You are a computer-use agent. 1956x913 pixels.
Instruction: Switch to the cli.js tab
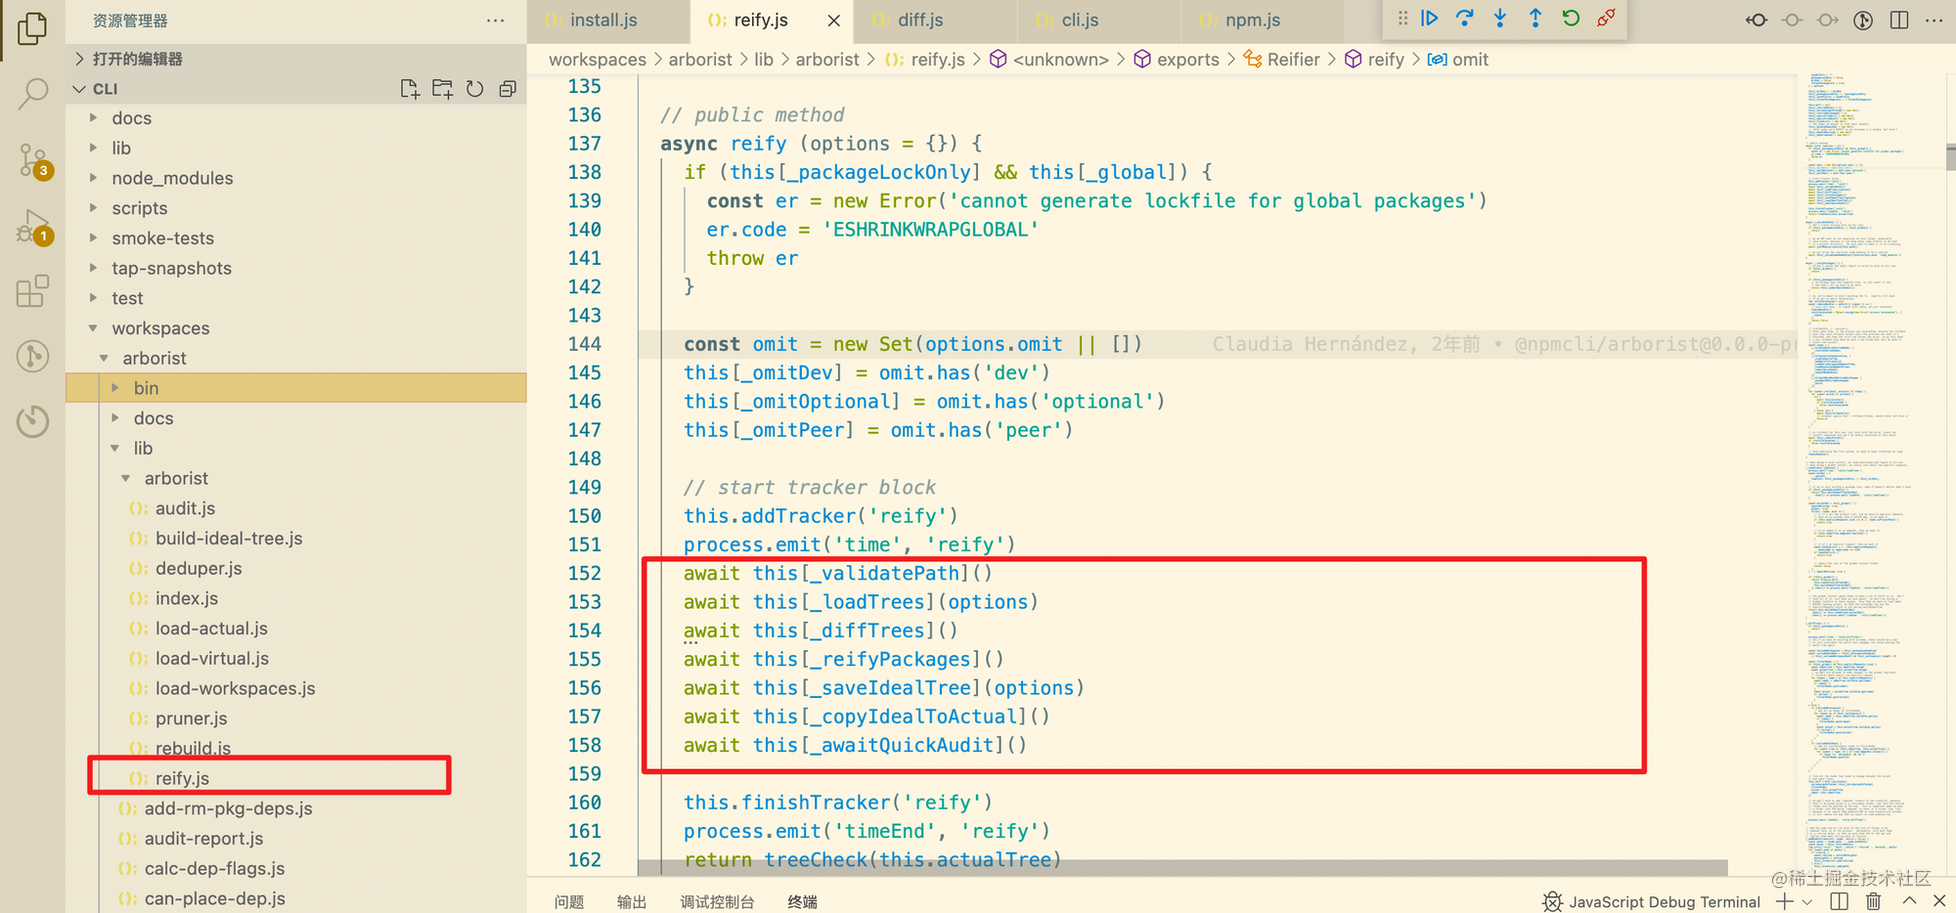1098,20
